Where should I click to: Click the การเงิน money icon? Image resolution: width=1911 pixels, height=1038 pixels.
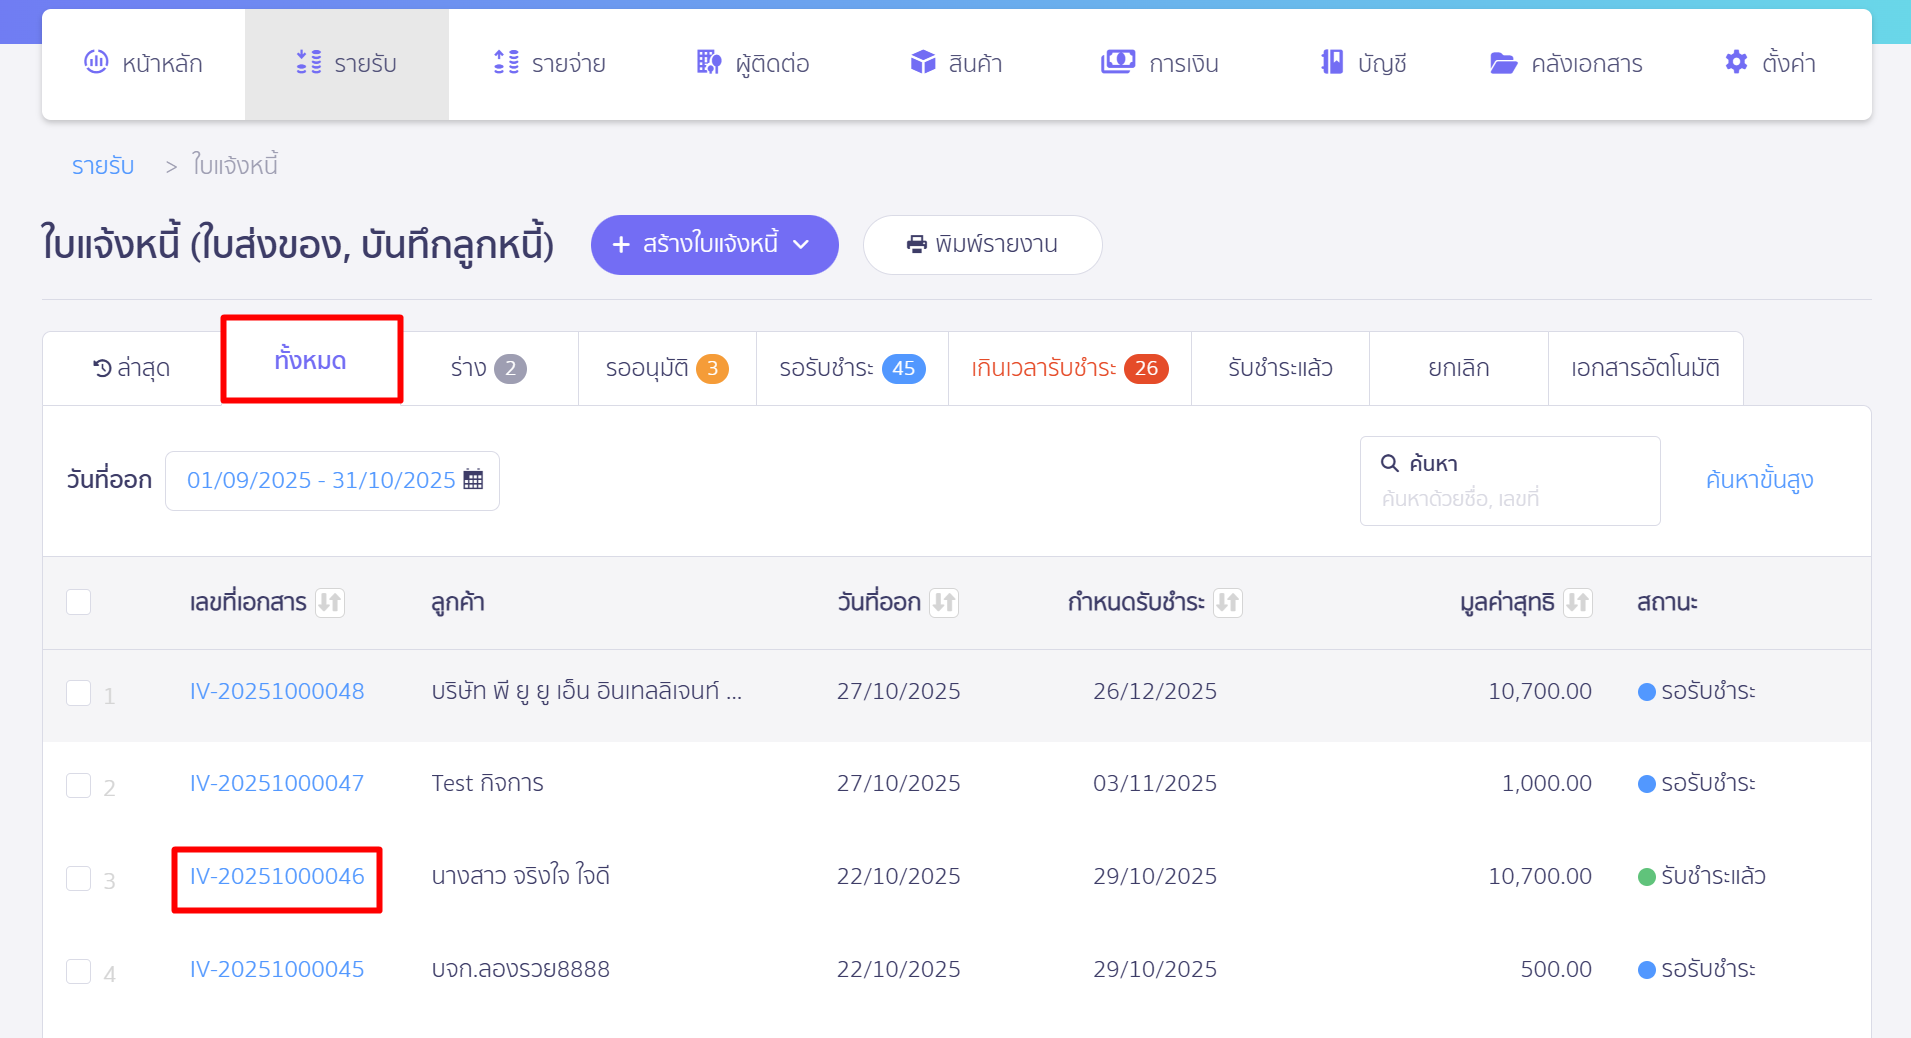click(1117, 62)
